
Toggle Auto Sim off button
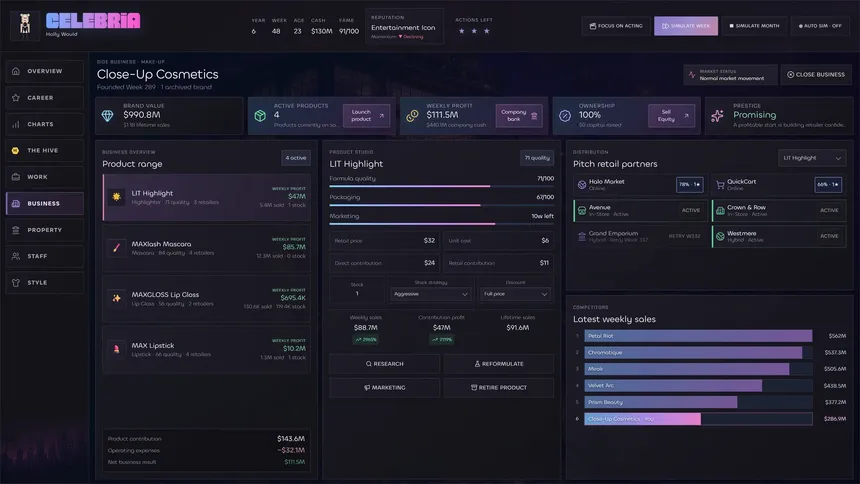[820, 26]
